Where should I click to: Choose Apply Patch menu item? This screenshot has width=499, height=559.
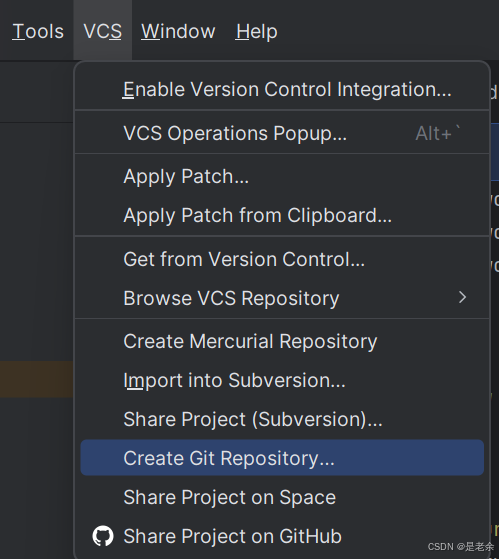click(282, 176)
